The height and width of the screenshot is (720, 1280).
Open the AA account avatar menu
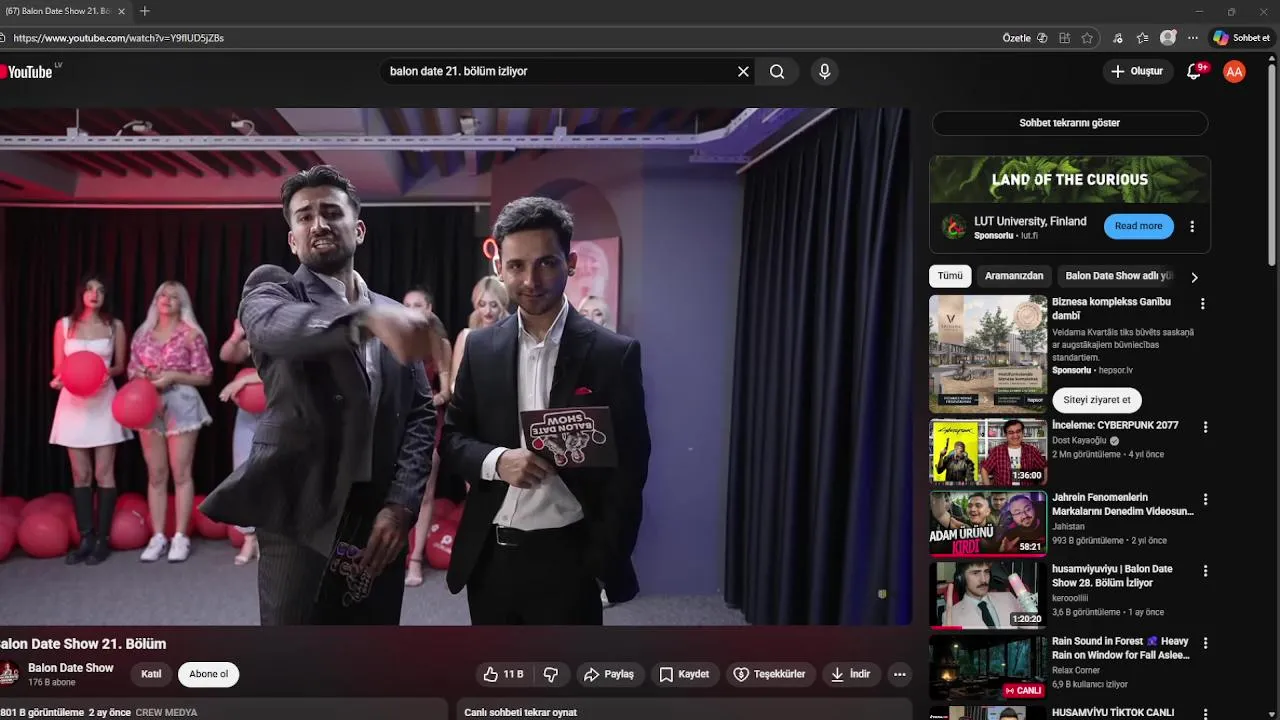(1234, 71)
